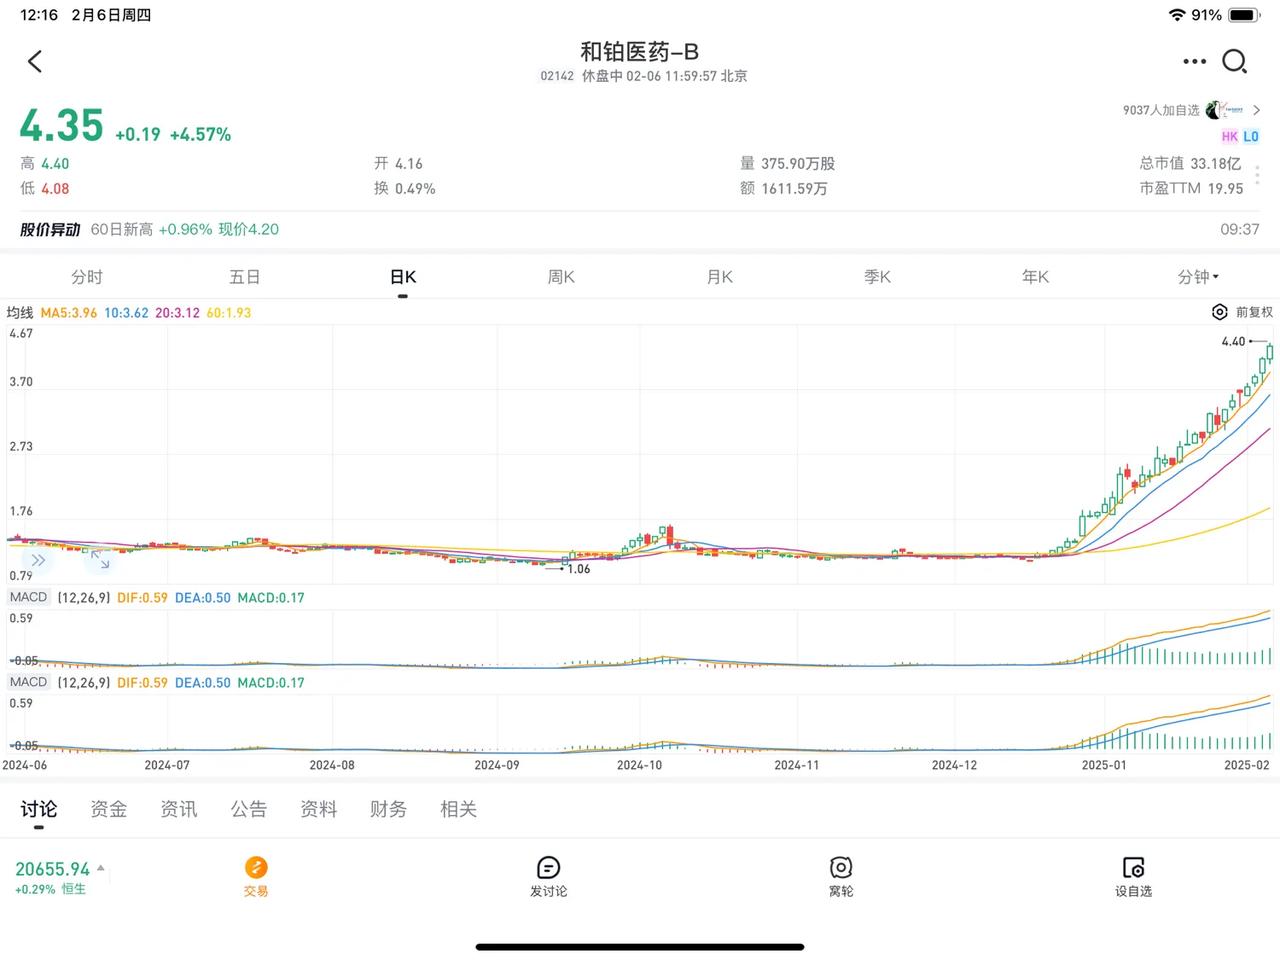Open the chart settings hexagon icon
1280x960 pixels.
point(1219,312)
